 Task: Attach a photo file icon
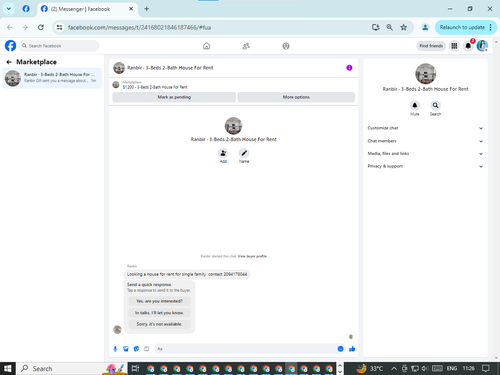[x=126, y=349]
